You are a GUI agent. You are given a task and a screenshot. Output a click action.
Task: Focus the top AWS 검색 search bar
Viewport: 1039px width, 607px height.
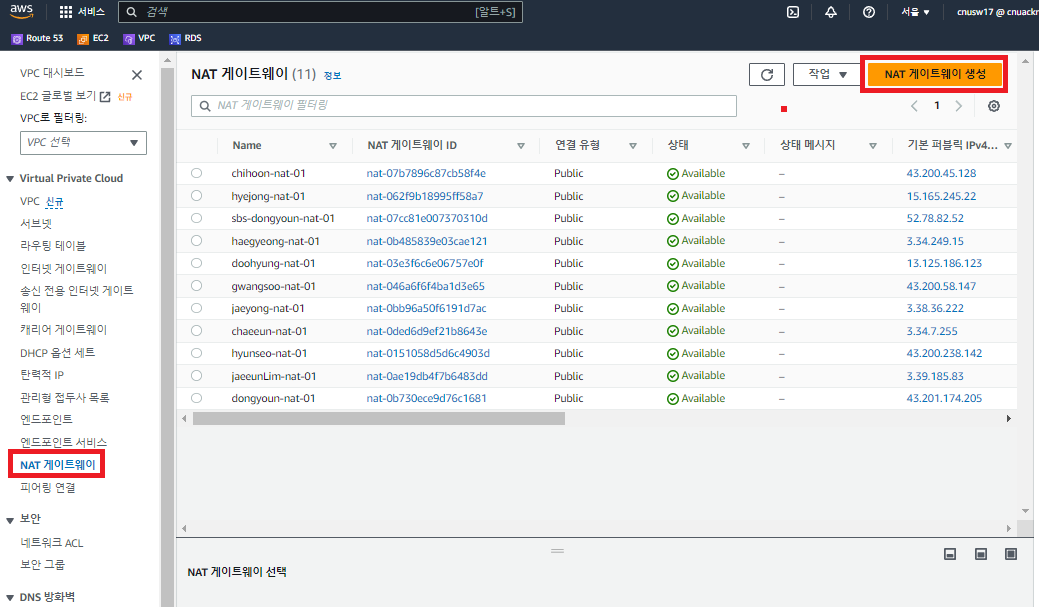coord(320,12)
